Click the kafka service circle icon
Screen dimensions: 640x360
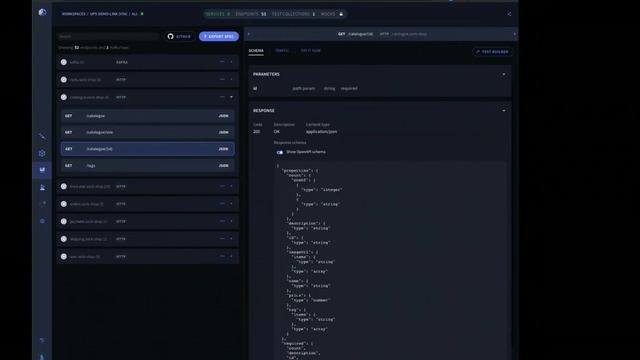click(x=64, y=62)
